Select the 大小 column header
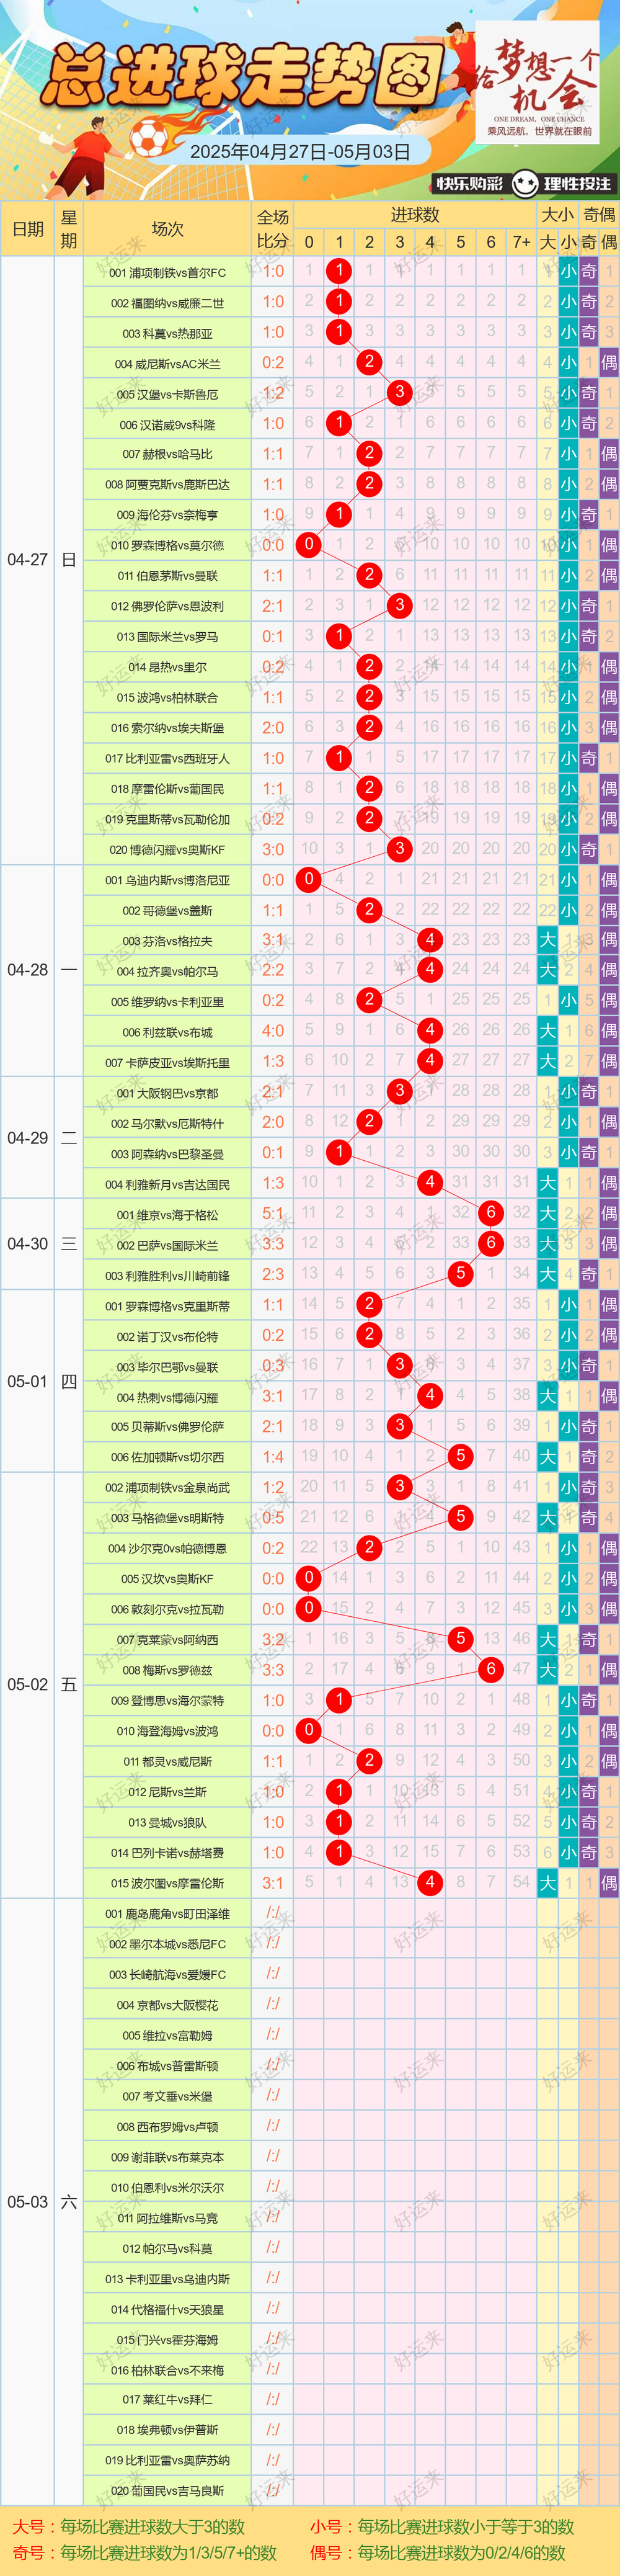The width and height of the screenshot is (620, 2576). pos(558,215)
